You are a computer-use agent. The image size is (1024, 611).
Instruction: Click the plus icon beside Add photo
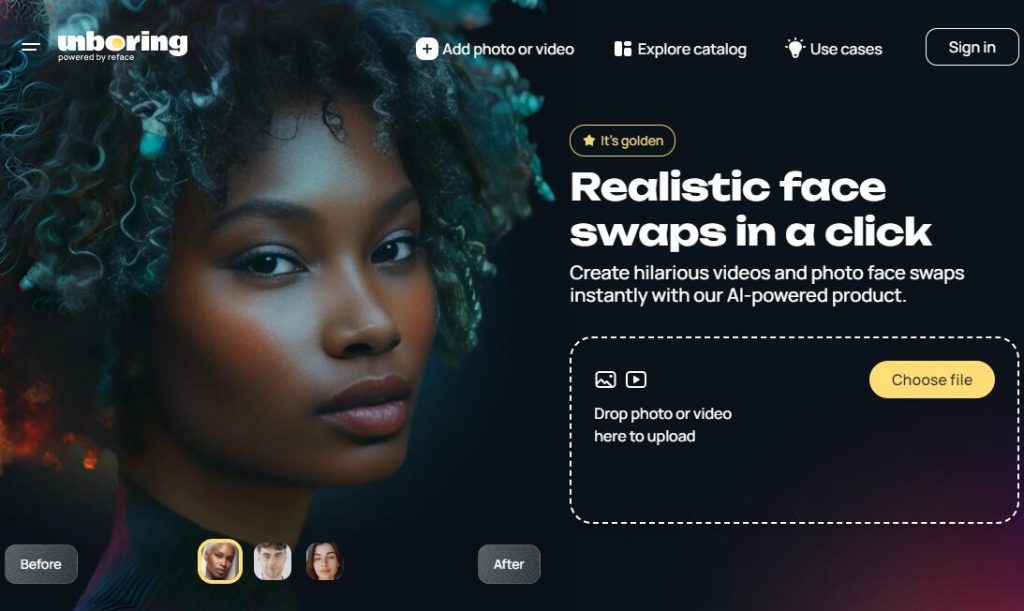(426, 49)
